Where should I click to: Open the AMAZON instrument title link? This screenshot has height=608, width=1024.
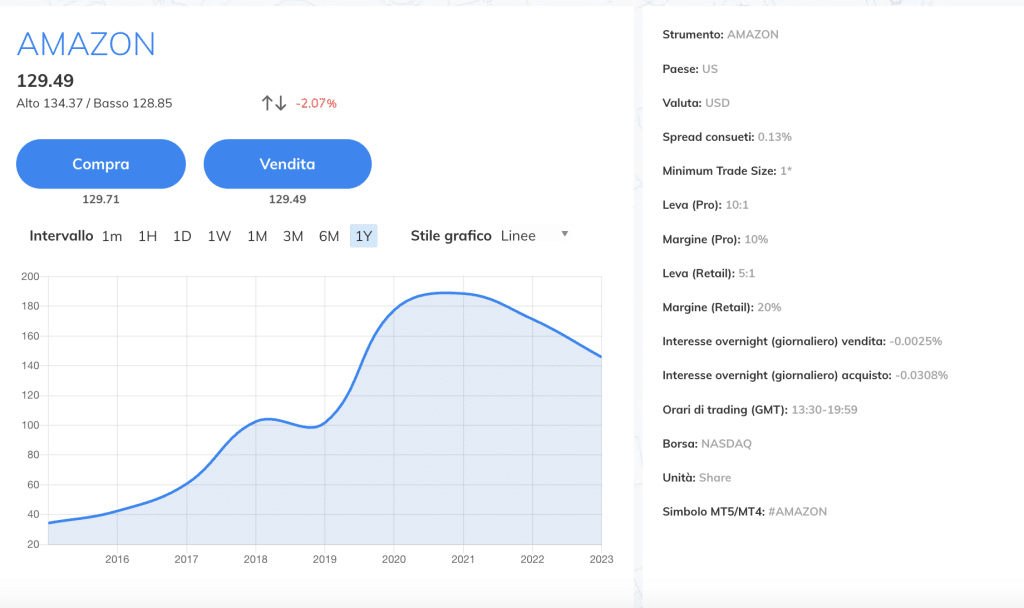click(x=85, y=43)
